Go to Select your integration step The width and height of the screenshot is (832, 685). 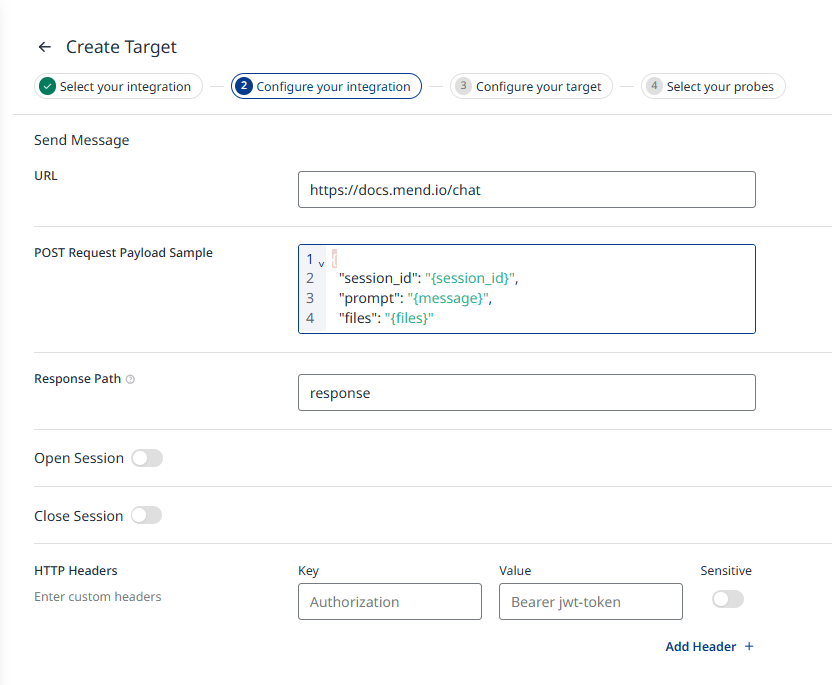[x=125, y=87]
